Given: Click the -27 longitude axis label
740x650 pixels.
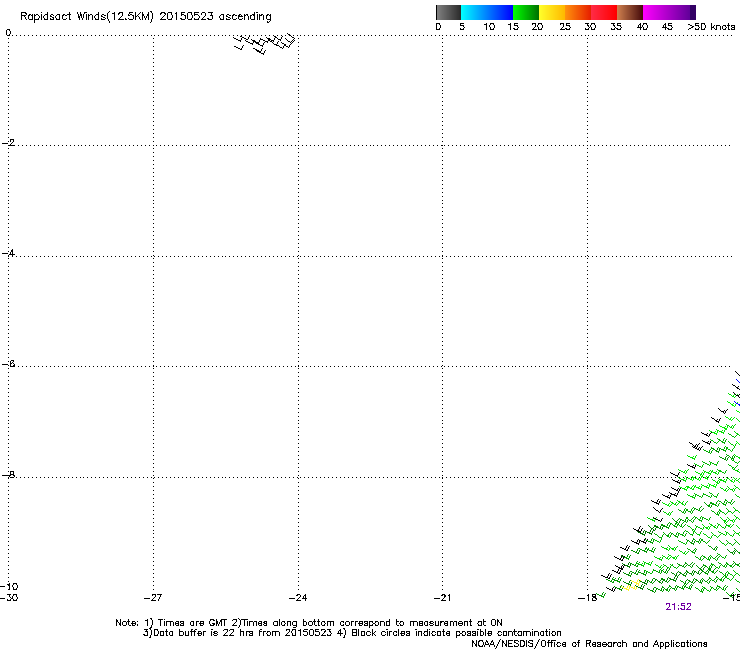Looking at the screenshot, I should click(153, 598).
